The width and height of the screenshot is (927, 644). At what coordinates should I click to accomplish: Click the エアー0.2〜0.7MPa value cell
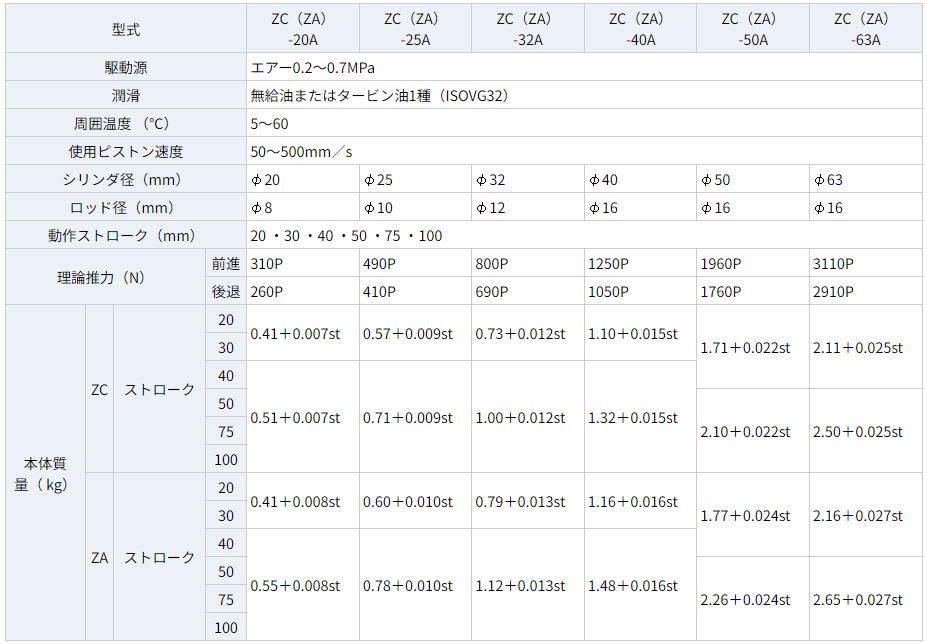pos(312,68)
